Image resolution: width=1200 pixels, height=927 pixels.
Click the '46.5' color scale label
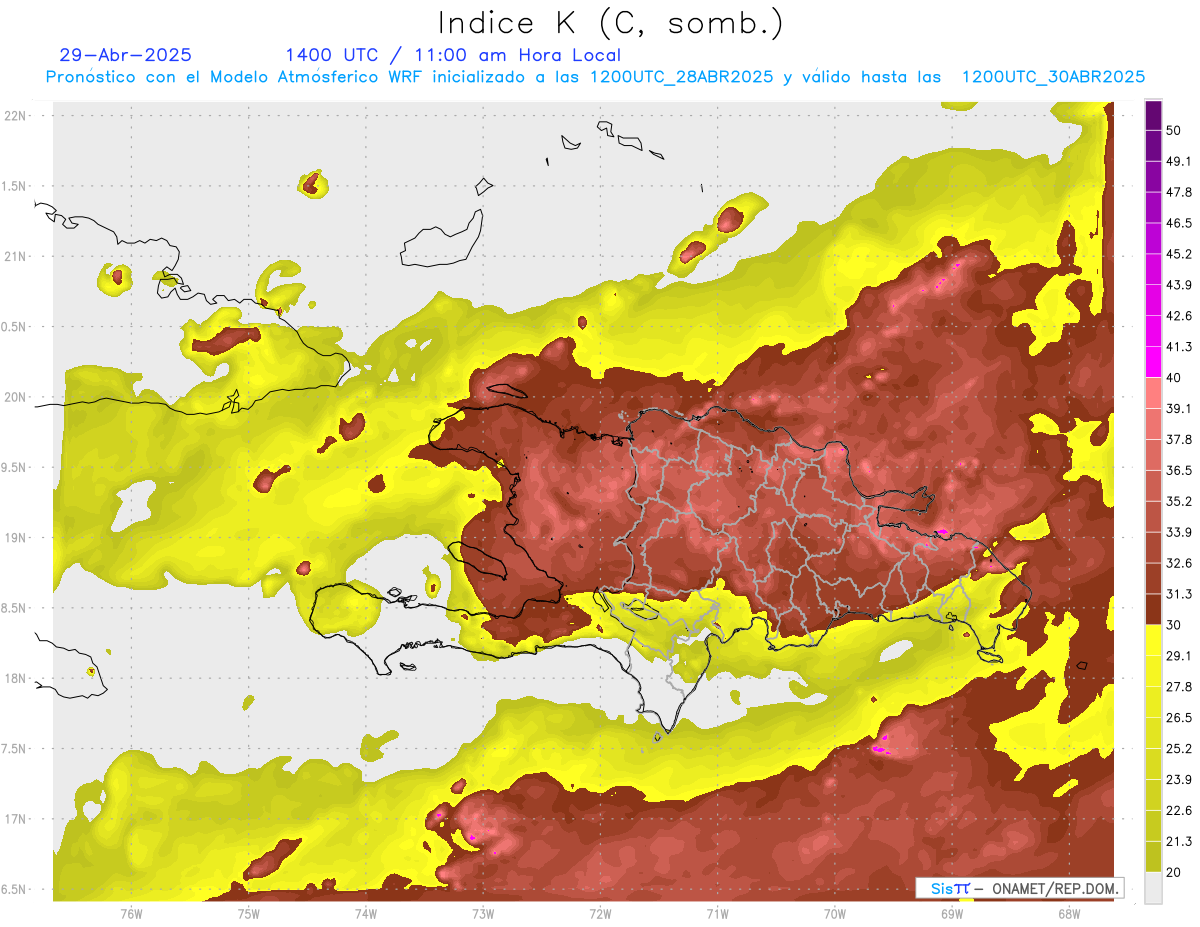click(1179, 223)
